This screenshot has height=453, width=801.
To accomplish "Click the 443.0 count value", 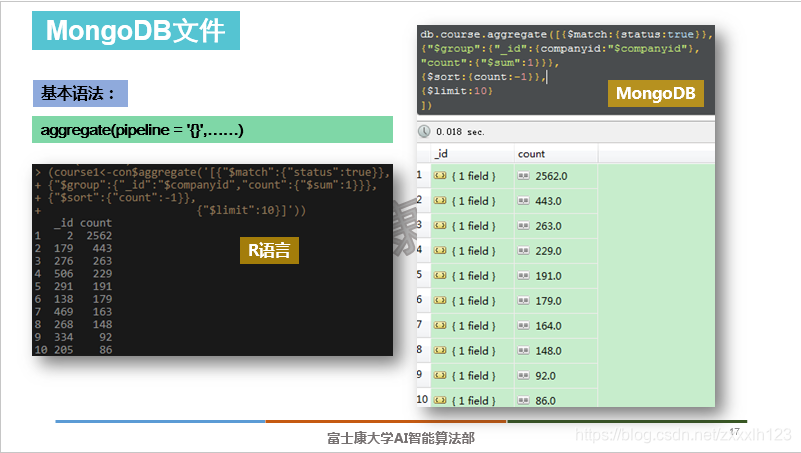I will click(x=548, y=201).
